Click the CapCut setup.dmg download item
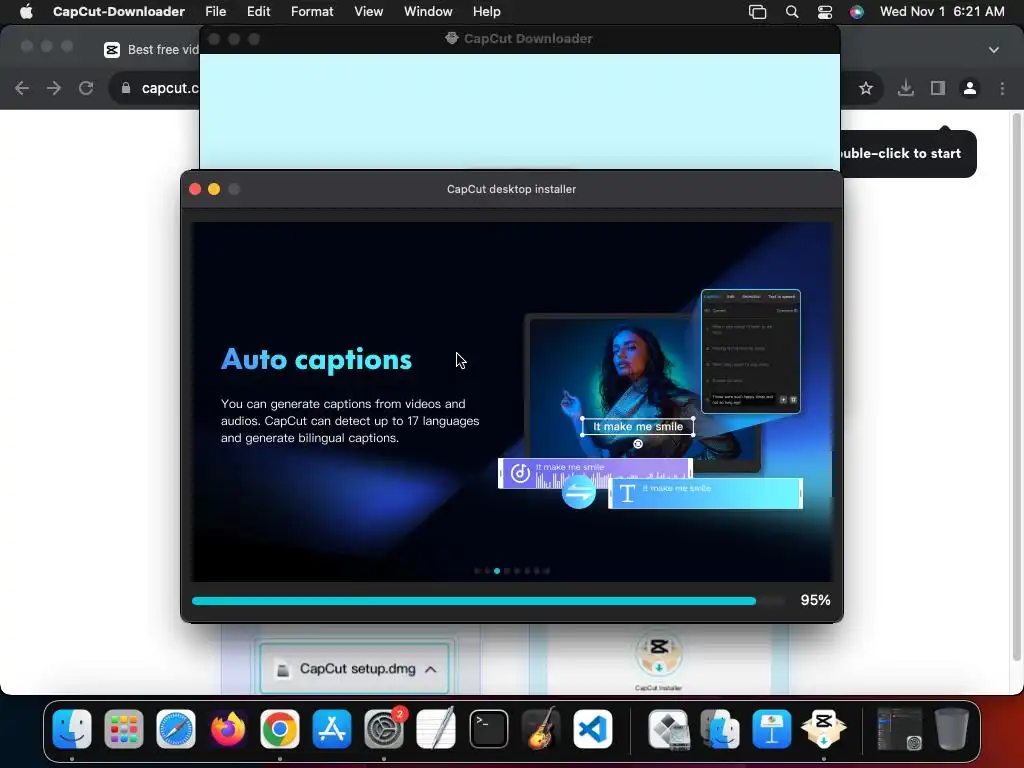 tap(355, 669)
